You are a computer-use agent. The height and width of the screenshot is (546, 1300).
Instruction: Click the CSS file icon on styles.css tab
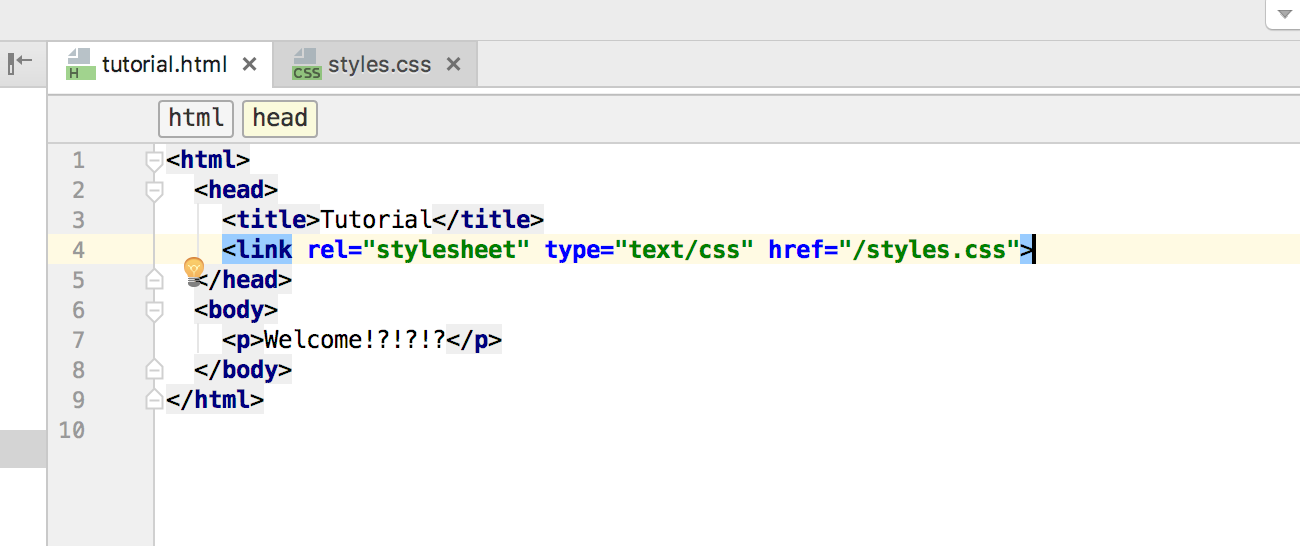pos(306,65)
